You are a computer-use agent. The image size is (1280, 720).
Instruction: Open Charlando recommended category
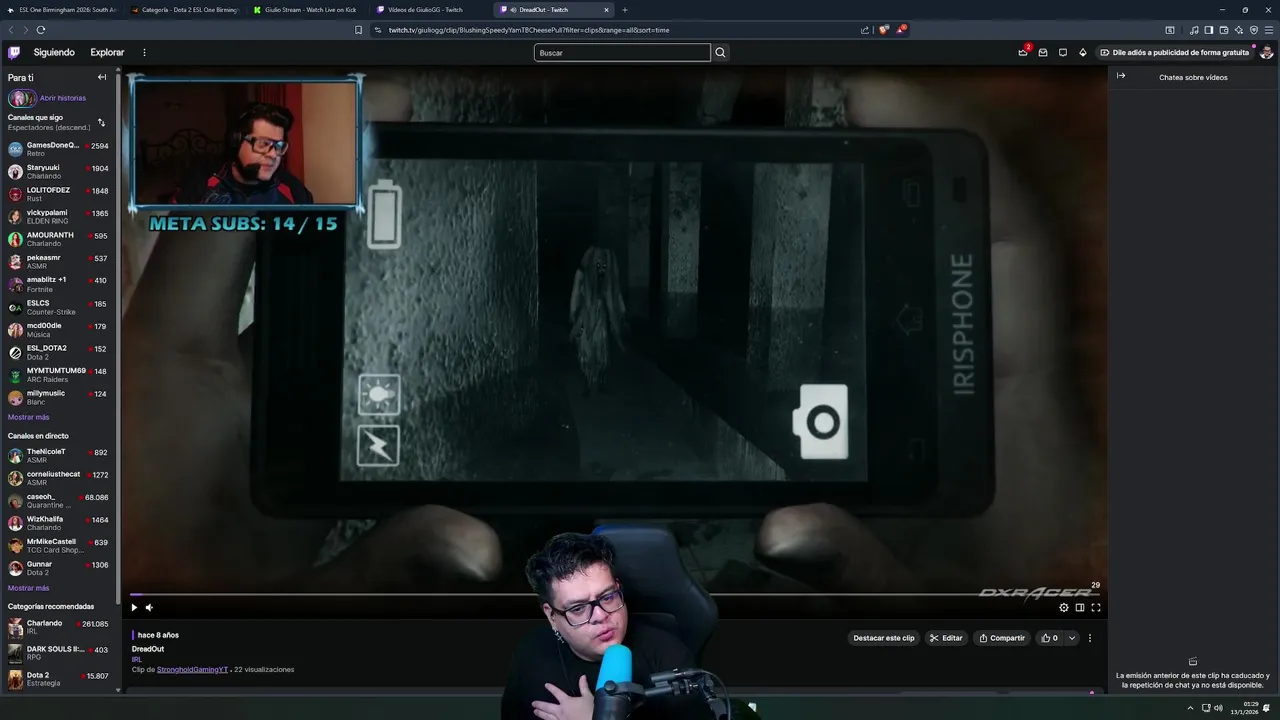pyautogui.click(x=59, y=627)
